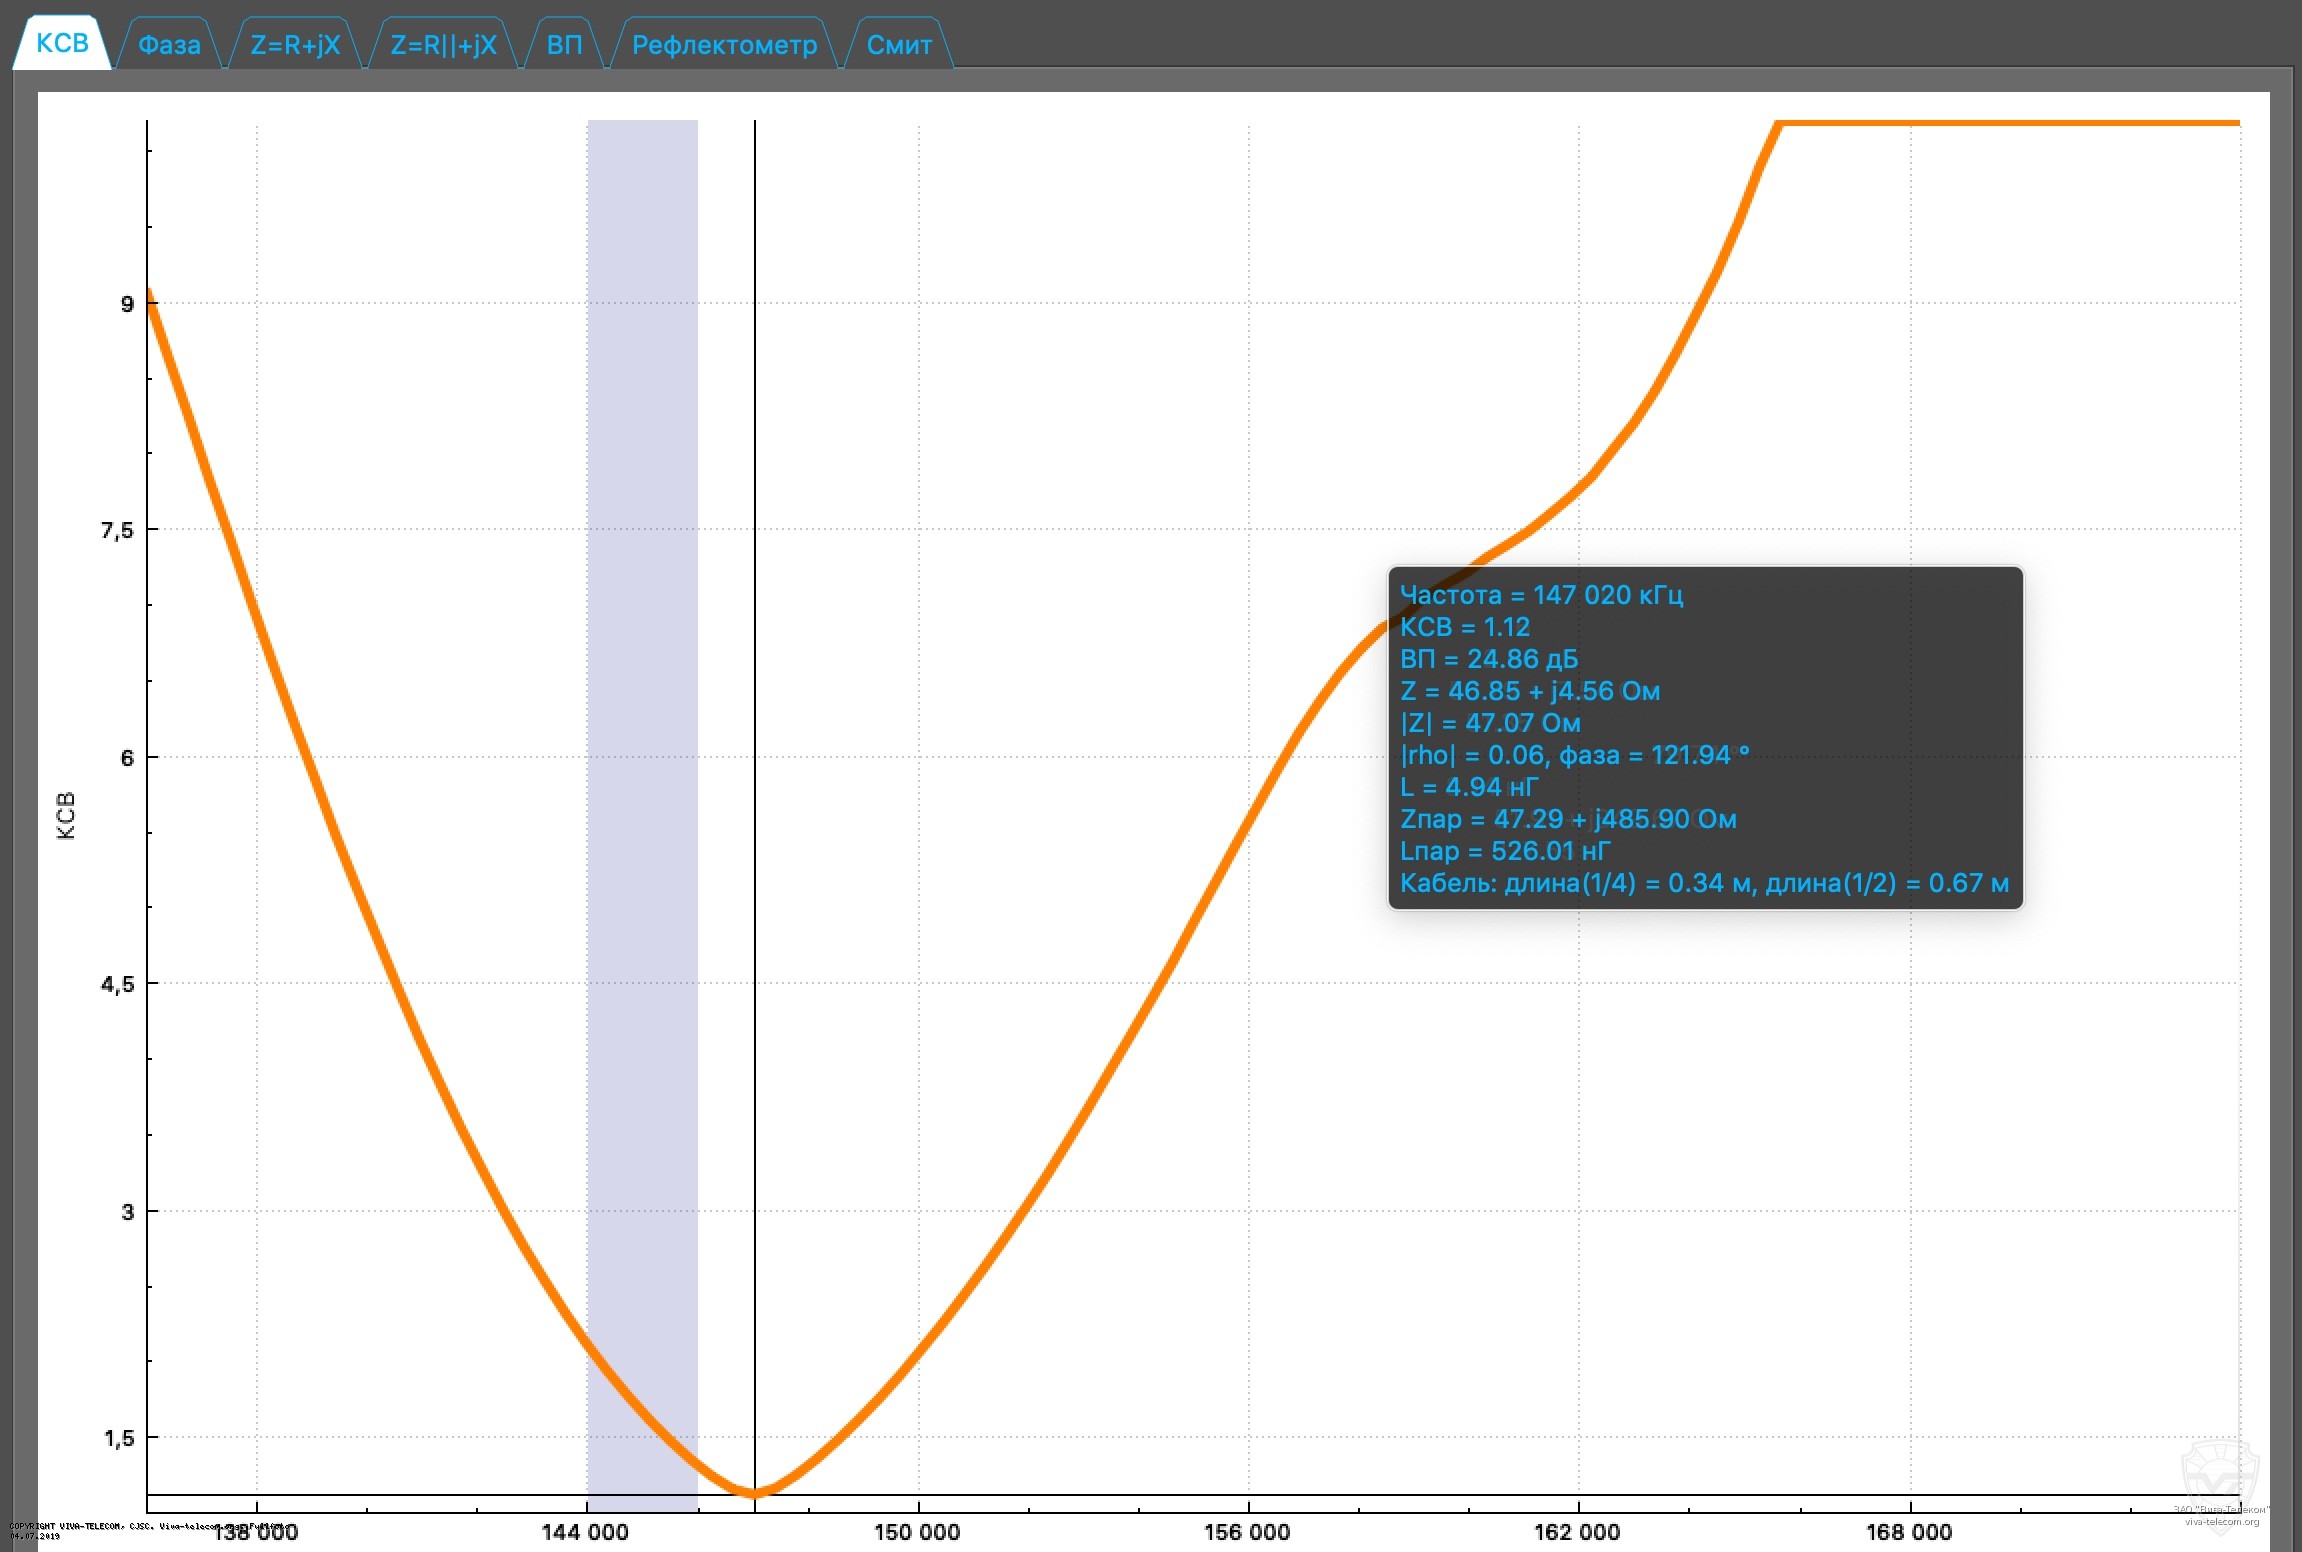This screenshot has height=1552, width=2302.
Task: Click the 7,5 value on the КСВ axis
Action: pos(117,530)
